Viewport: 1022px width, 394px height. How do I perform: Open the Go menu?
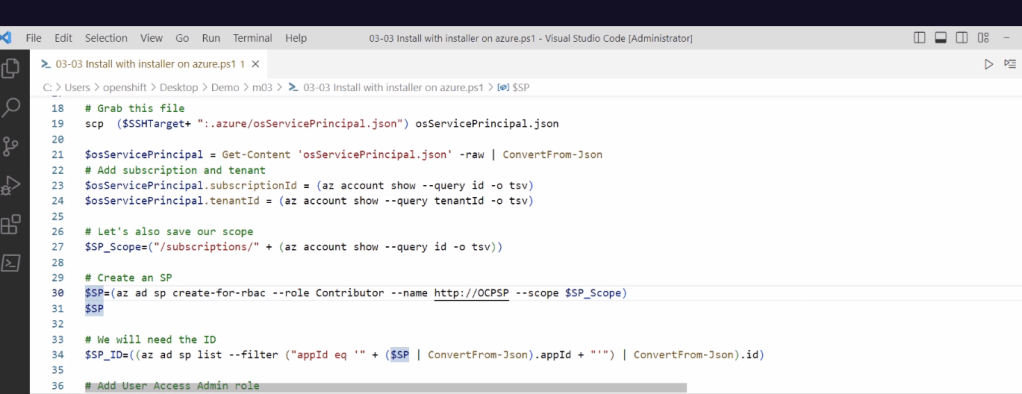(x=182, y=38)
